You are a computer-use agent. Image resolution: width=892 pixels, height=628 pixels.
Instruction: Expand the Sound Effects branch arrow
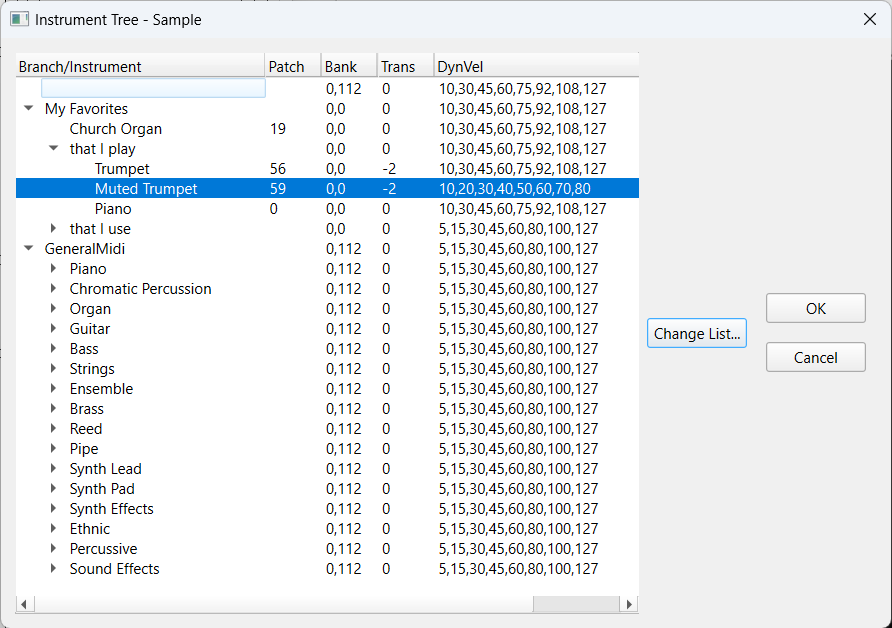[53, 568]
